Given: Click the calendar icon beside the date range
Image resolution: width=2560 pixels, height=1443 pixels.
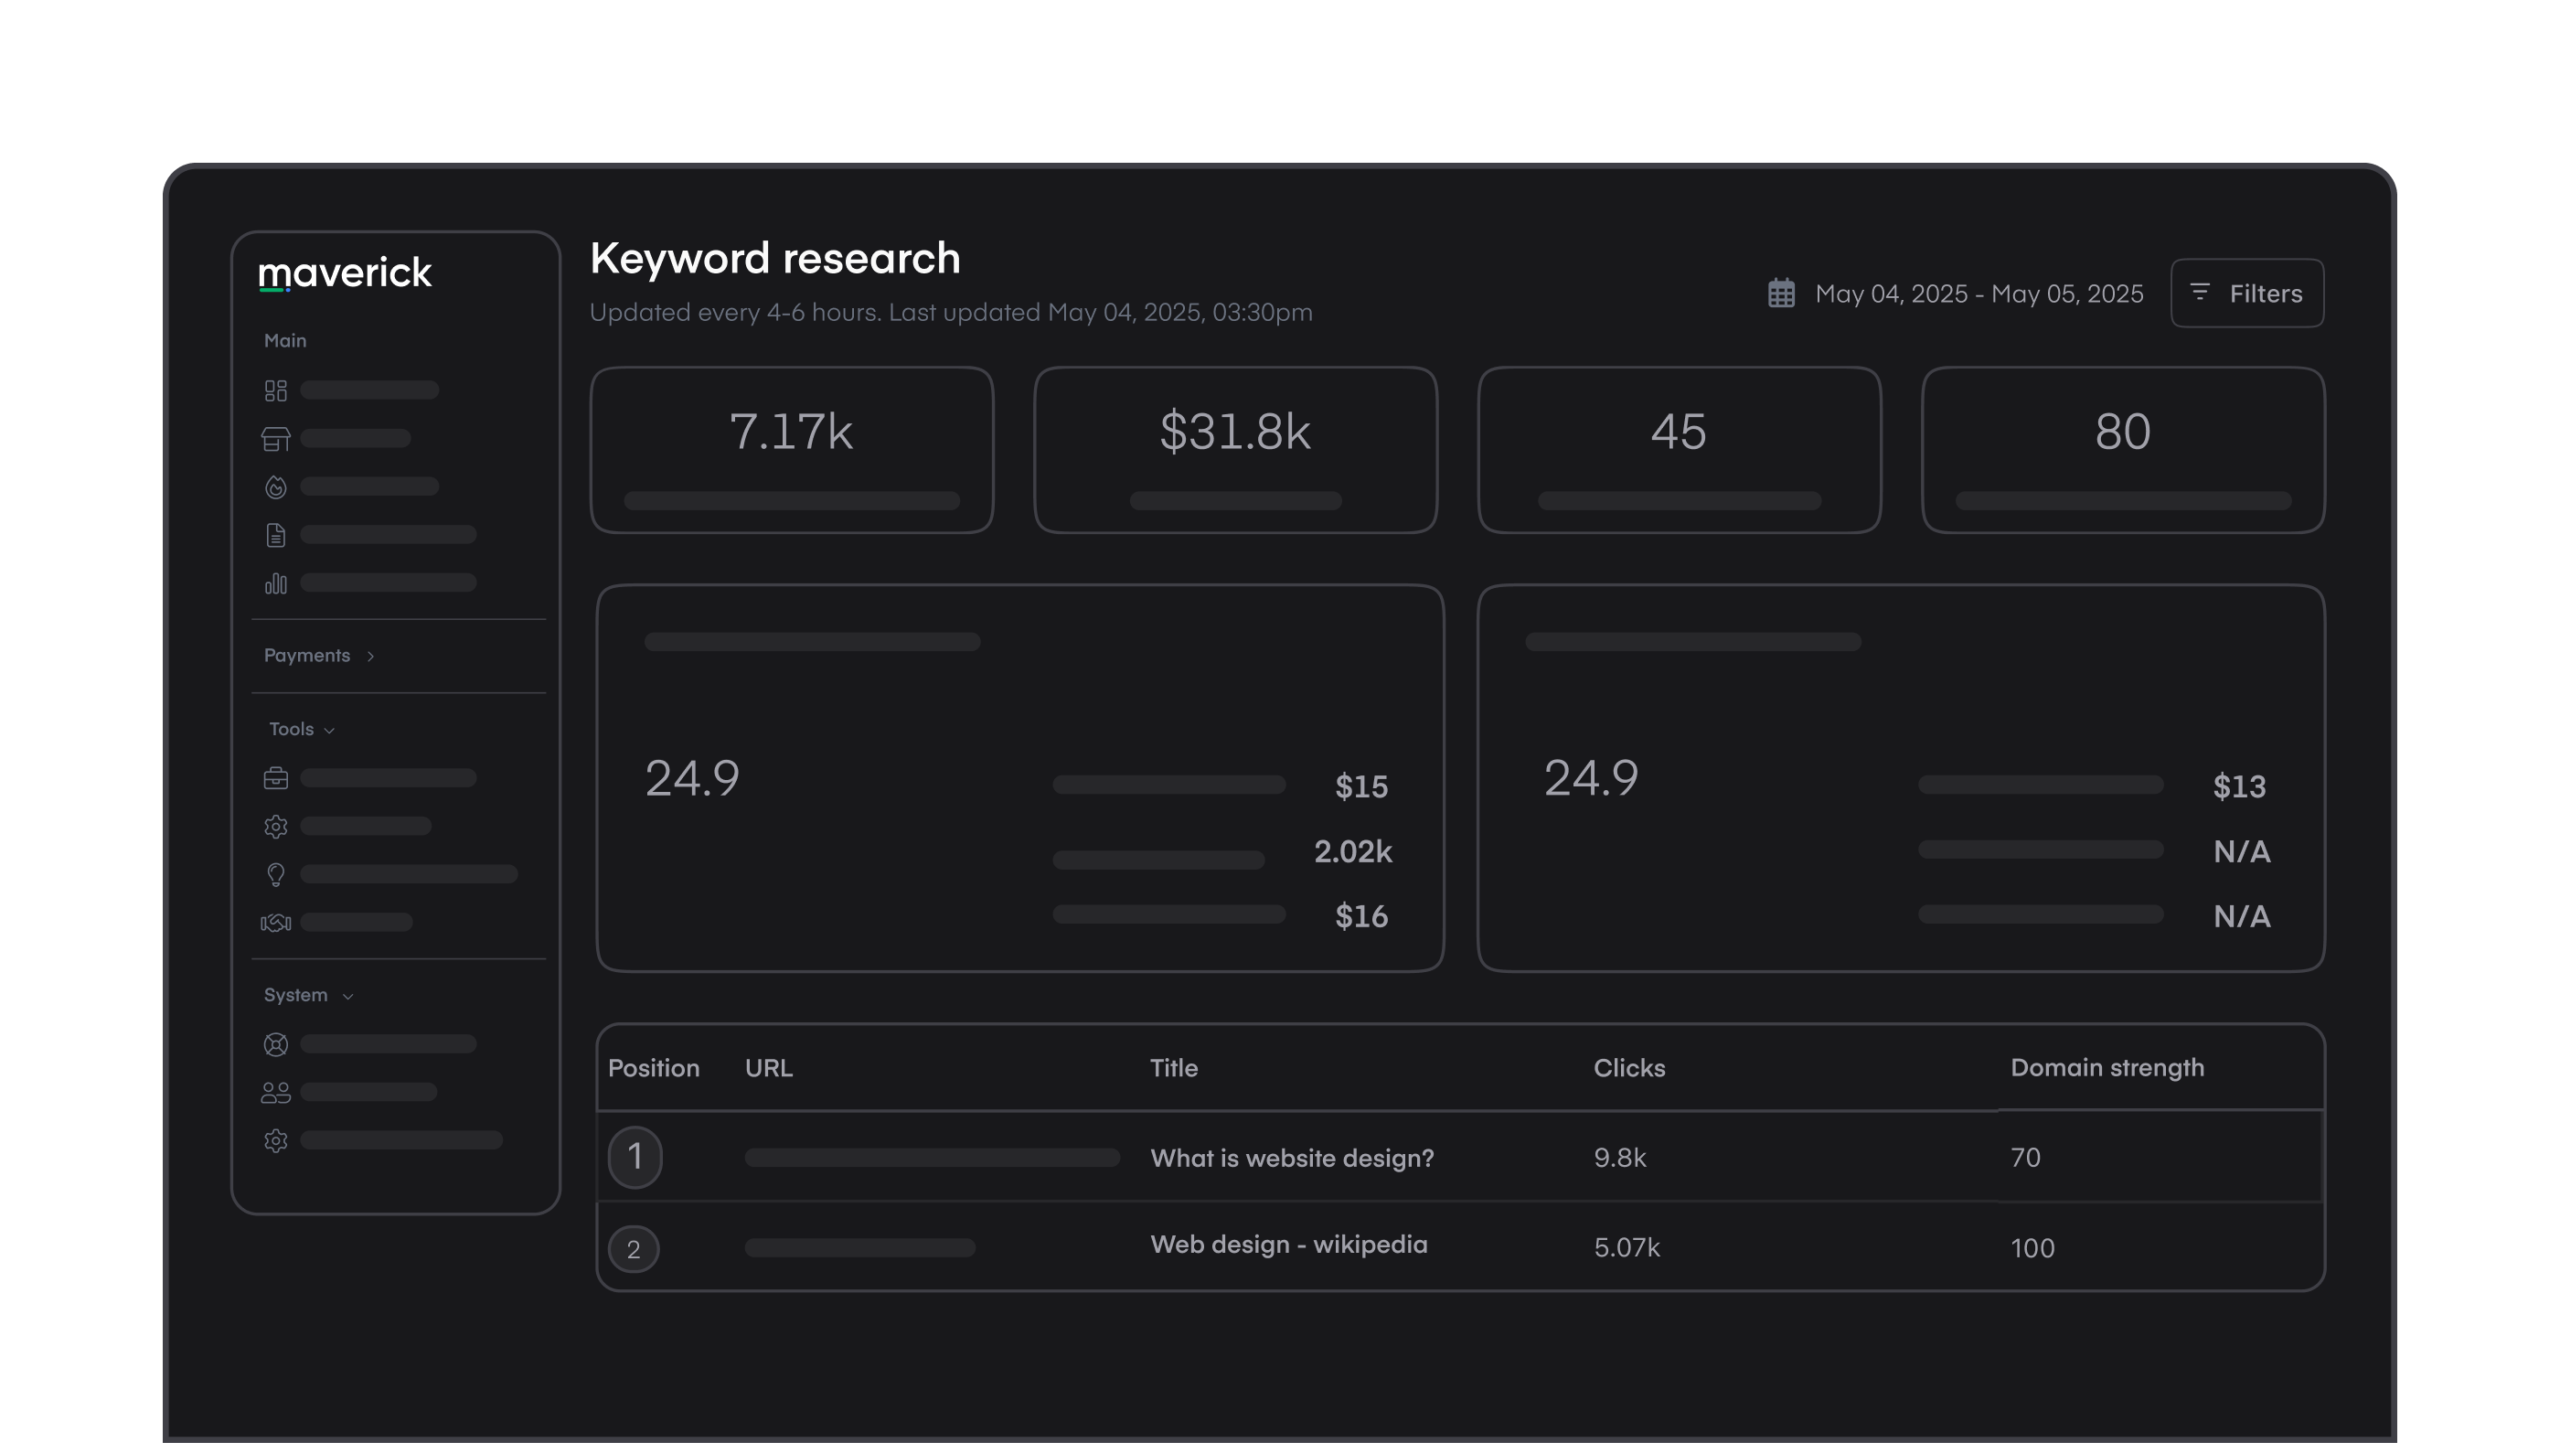Looking at the screenshot, I should pos(1780,293).
